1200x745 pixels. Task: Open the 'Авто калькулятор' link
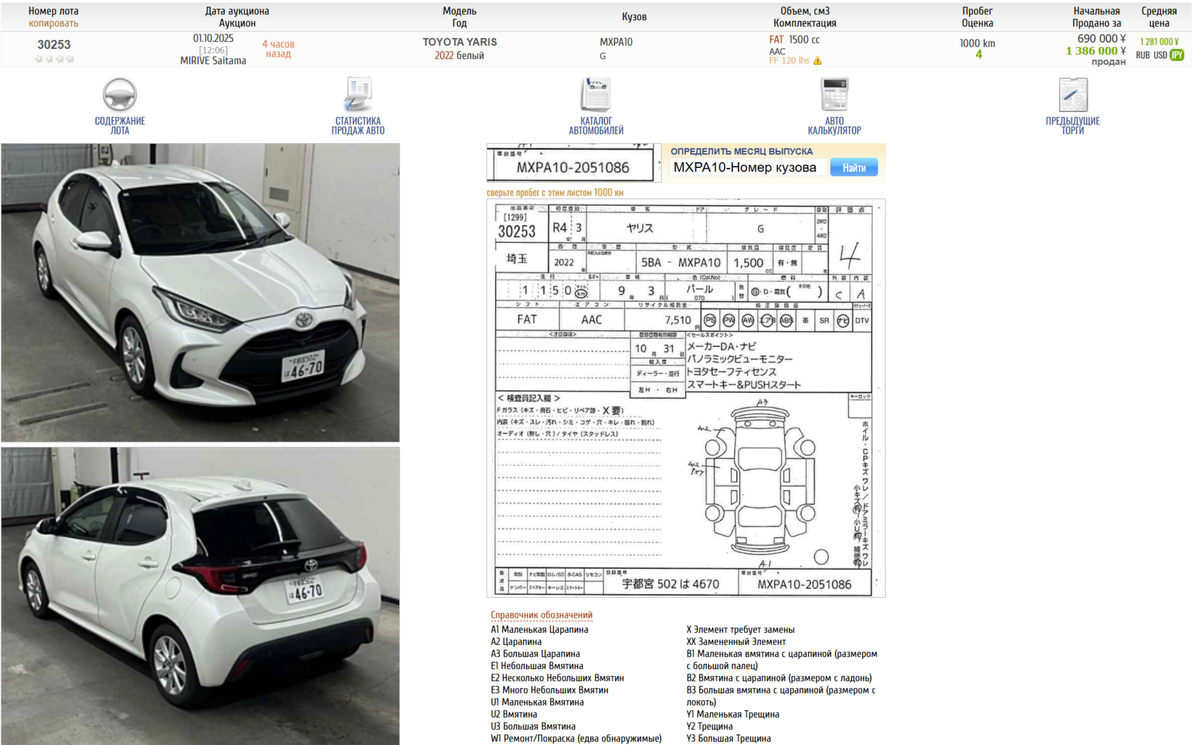pyautogui.click(x=834, y=126)
